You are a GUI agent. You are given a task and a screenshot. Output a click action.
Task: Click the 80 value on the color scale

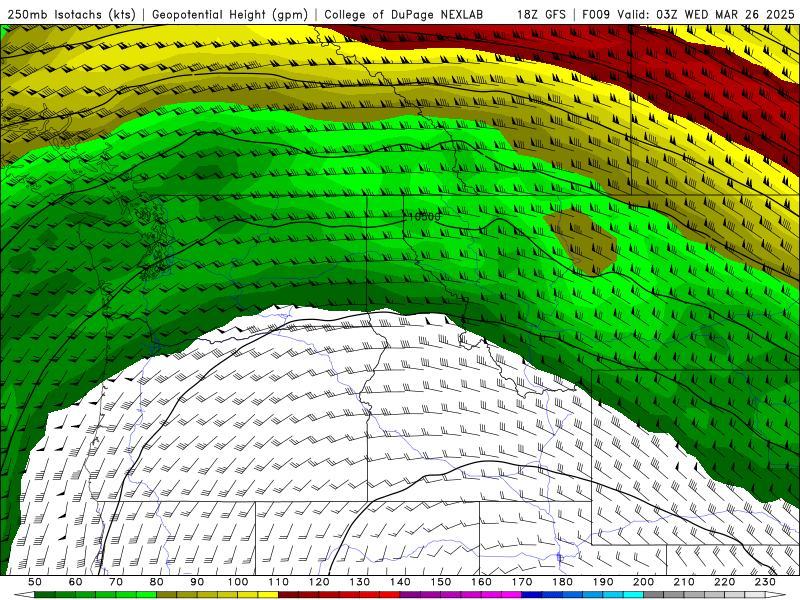tap(157, 582)
